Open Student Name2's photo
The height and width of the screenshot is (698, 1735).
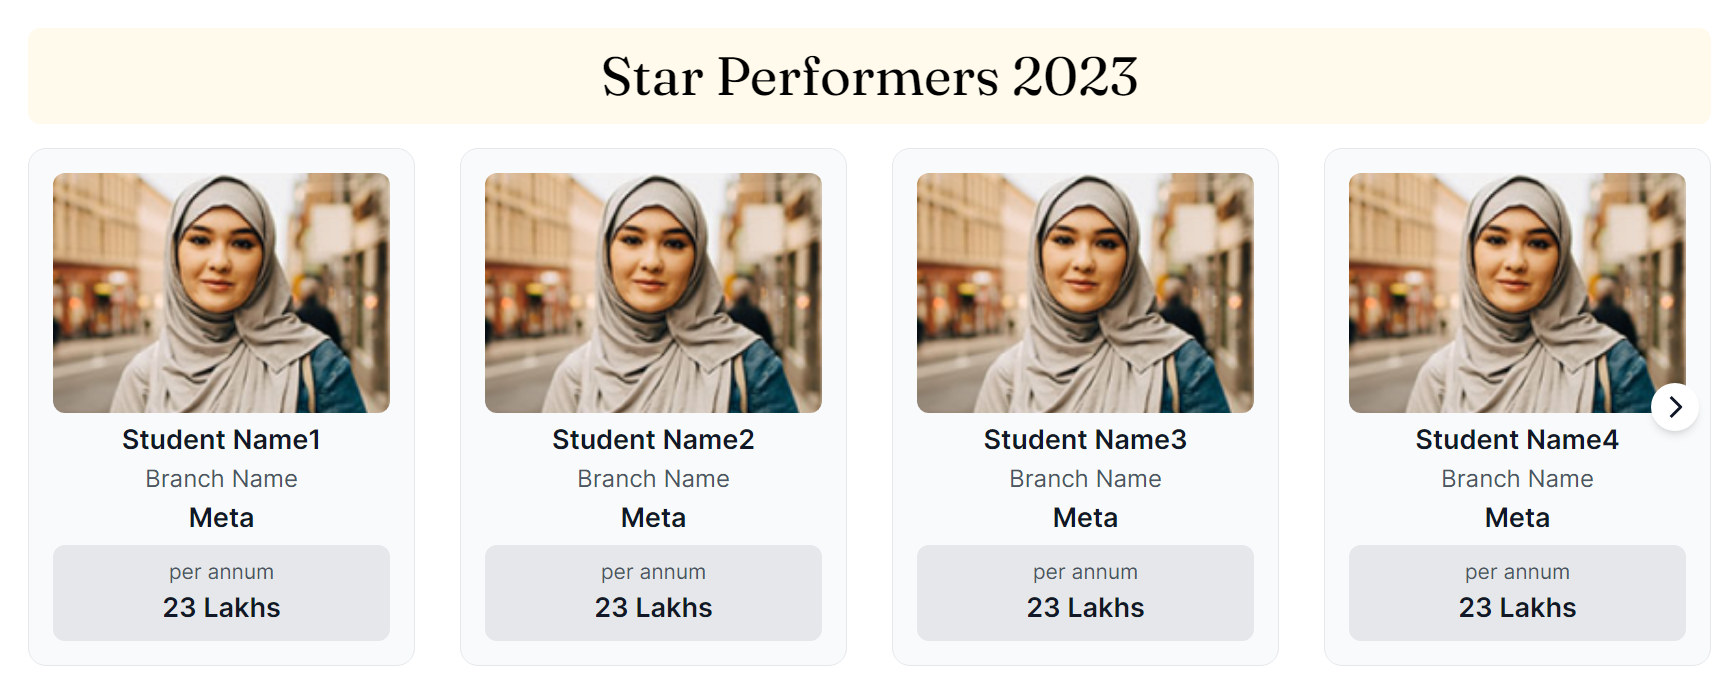point(653,292)
